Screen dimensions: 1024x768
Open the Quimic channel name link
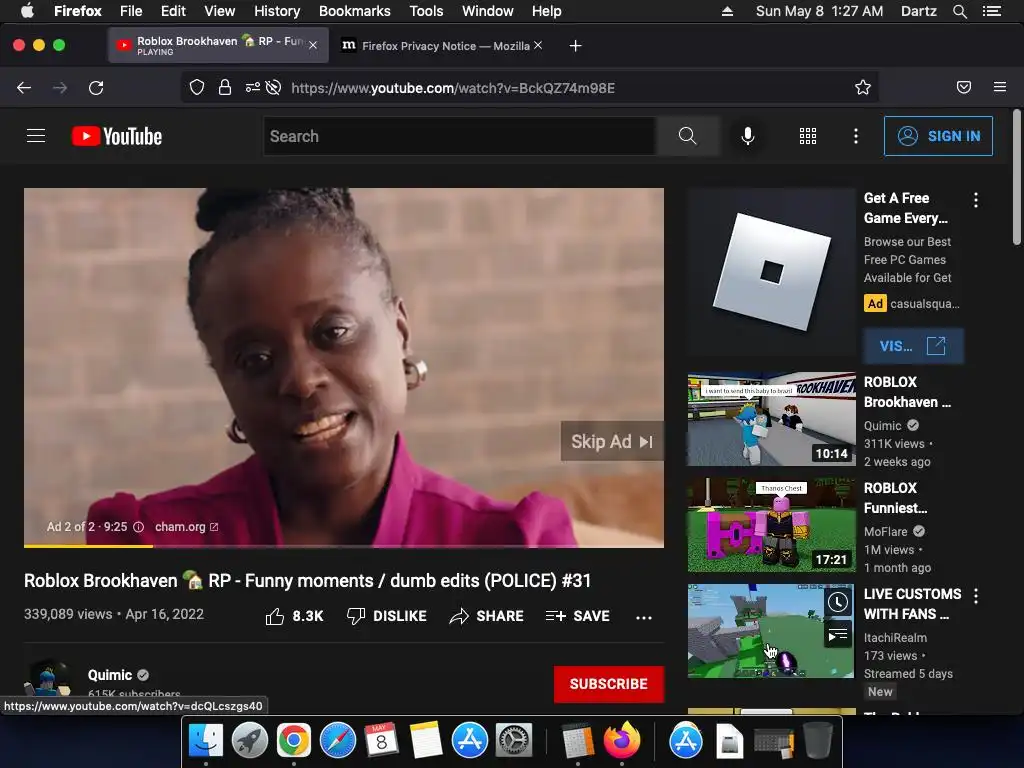tap(110, 675)
